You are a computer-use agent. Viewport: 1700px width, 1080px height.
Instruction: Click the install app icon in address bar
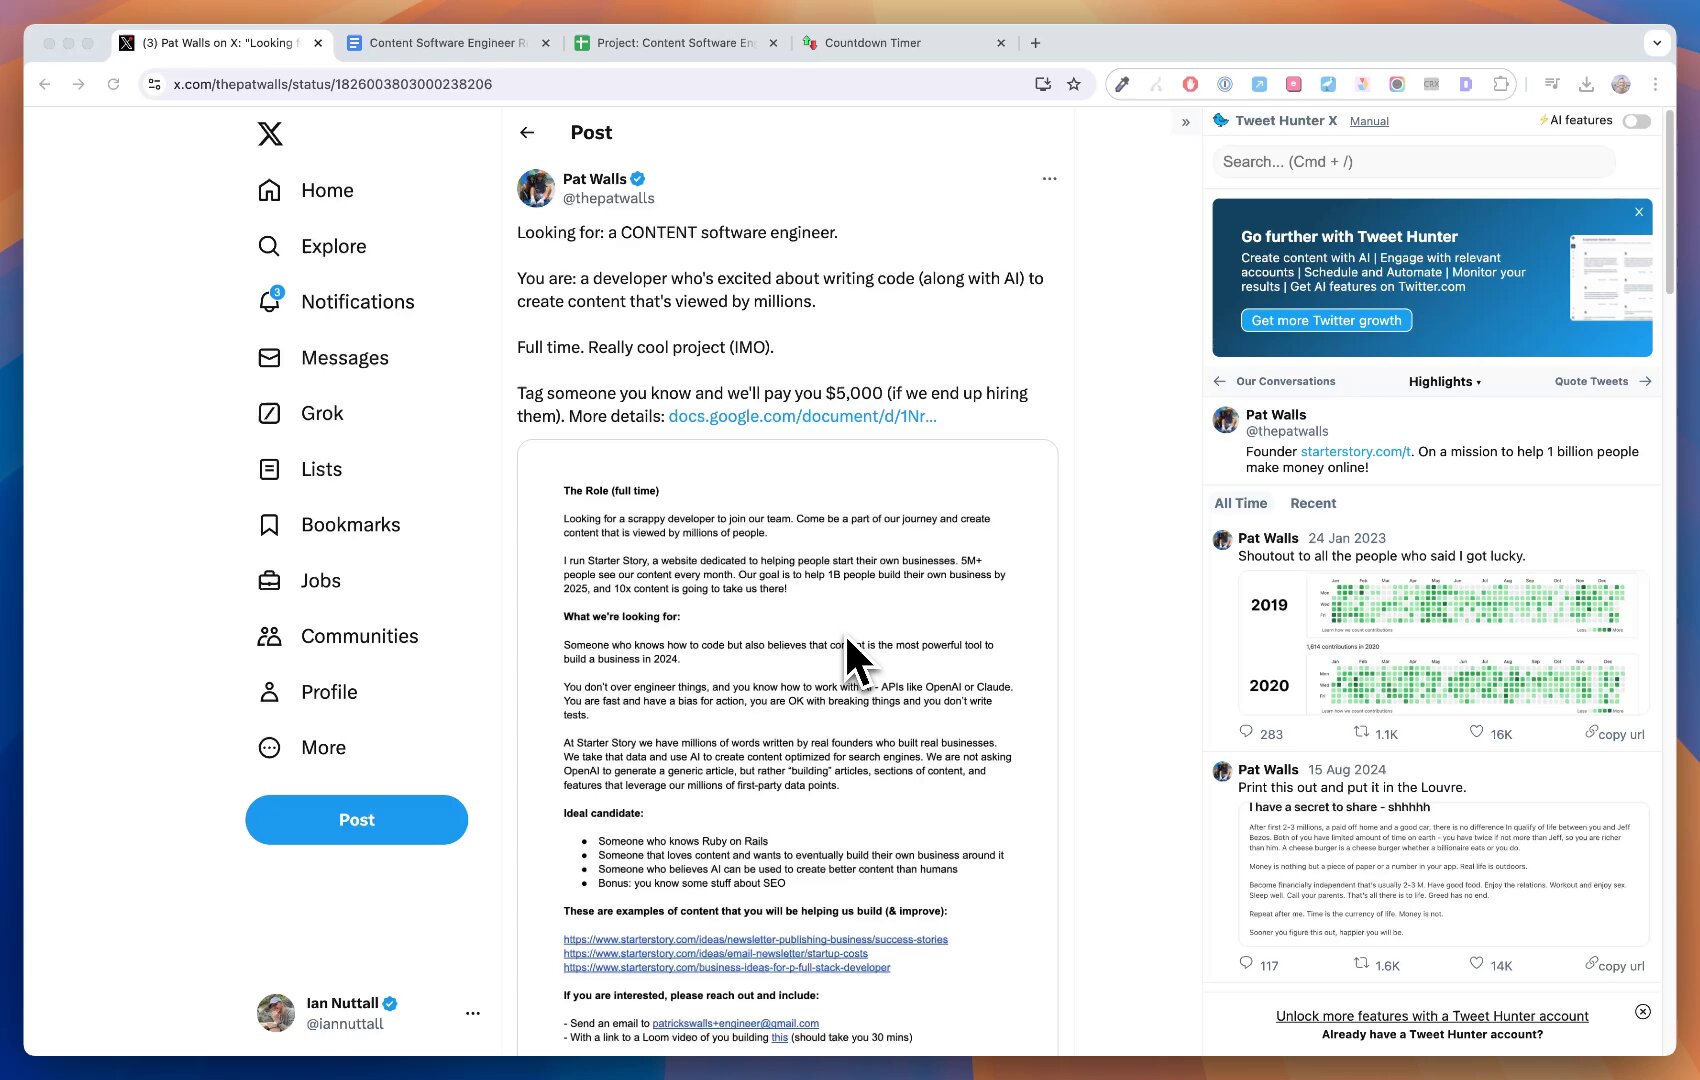(1043, 84)
